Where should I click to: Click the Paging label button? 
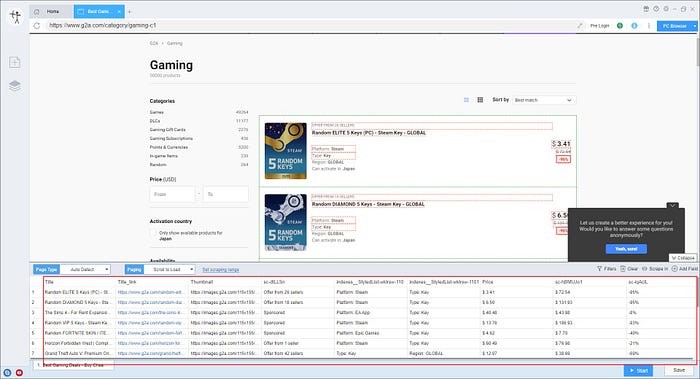pyautogui.click(x=134, y=270)
